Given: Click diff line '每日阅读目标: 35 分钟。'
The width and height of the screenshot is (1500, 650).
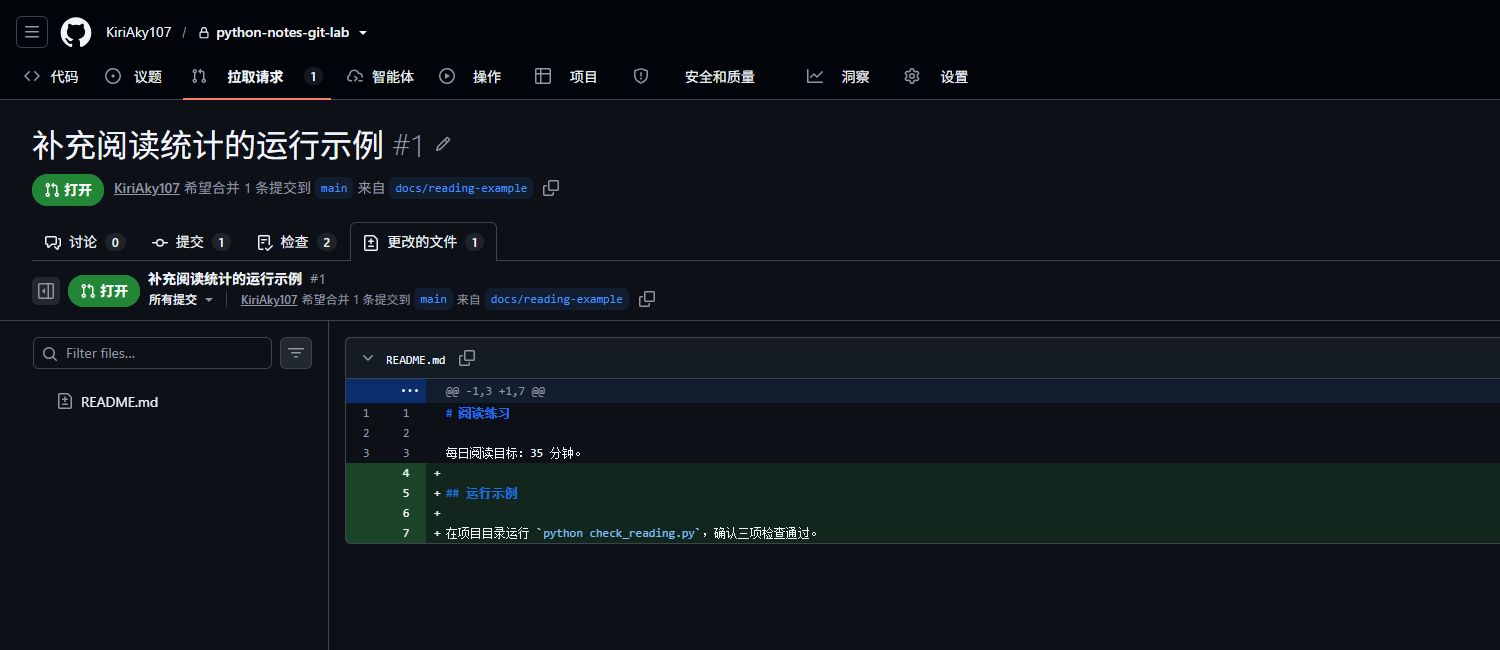Looking at the screenshot, I should (514, 453).
